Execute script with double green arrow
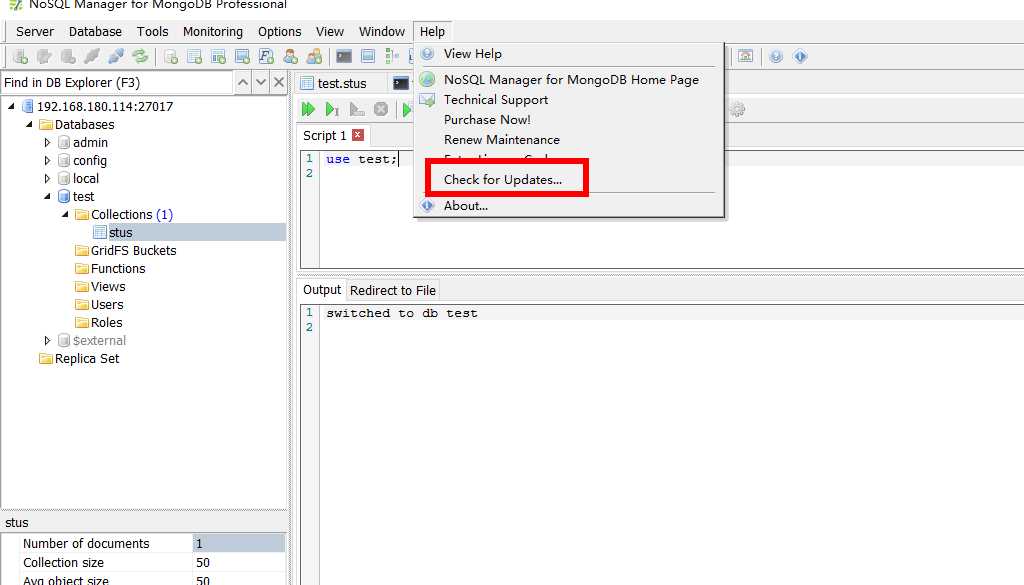 tap(308, 110)
